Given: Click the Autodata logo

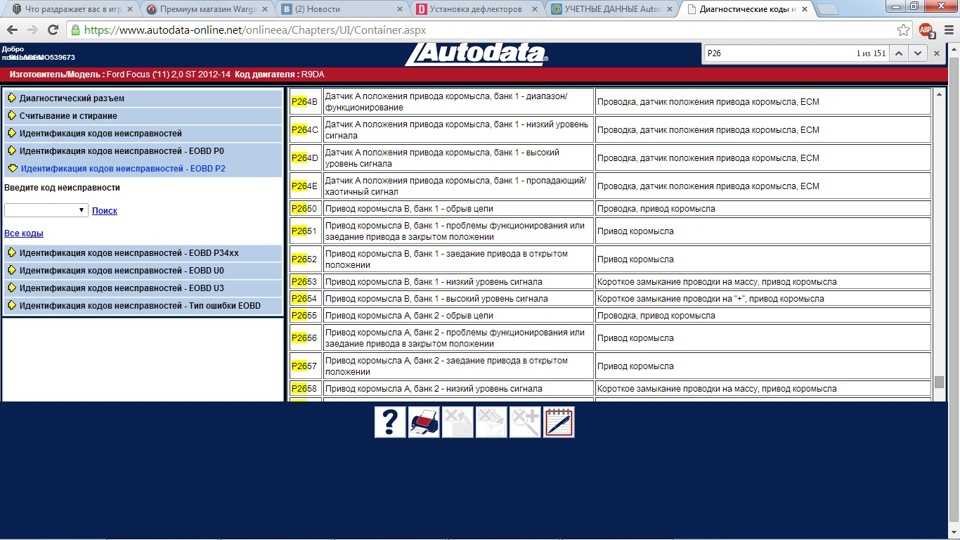Looking at the screenshot, I should [x=477, y=54].
